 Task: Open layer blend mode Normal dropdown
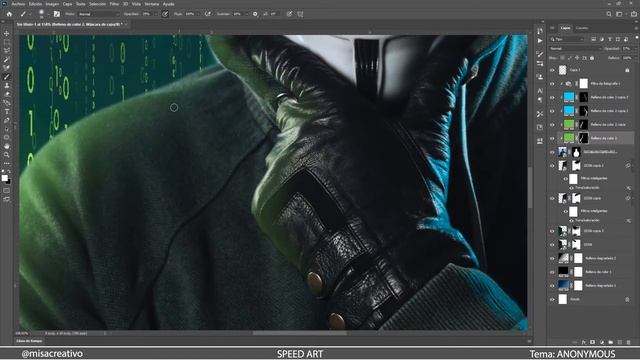click(576, 49)
